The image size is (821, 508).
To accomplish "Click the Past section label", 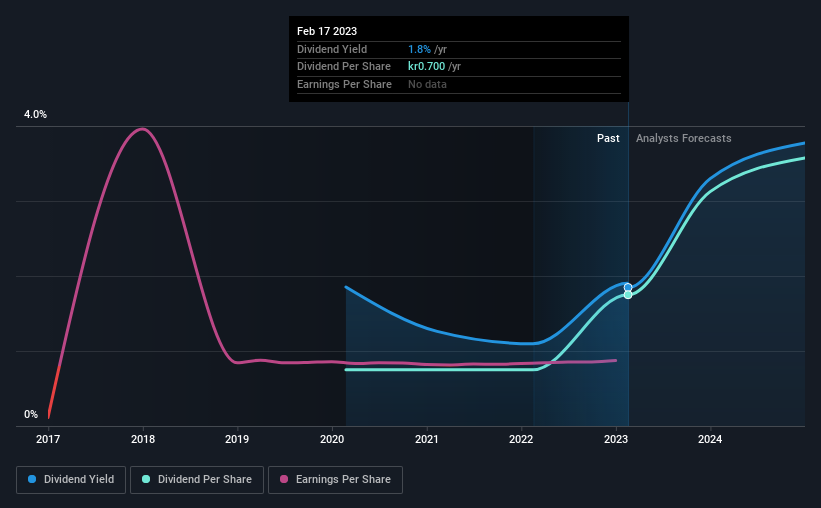I will click(608, 138).
